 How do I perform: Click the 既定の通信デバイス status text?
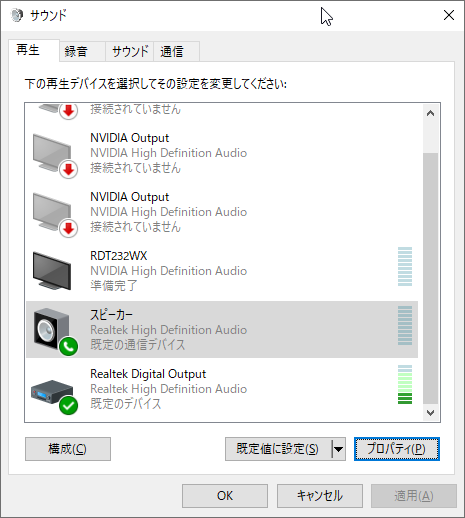coord(138,345)
